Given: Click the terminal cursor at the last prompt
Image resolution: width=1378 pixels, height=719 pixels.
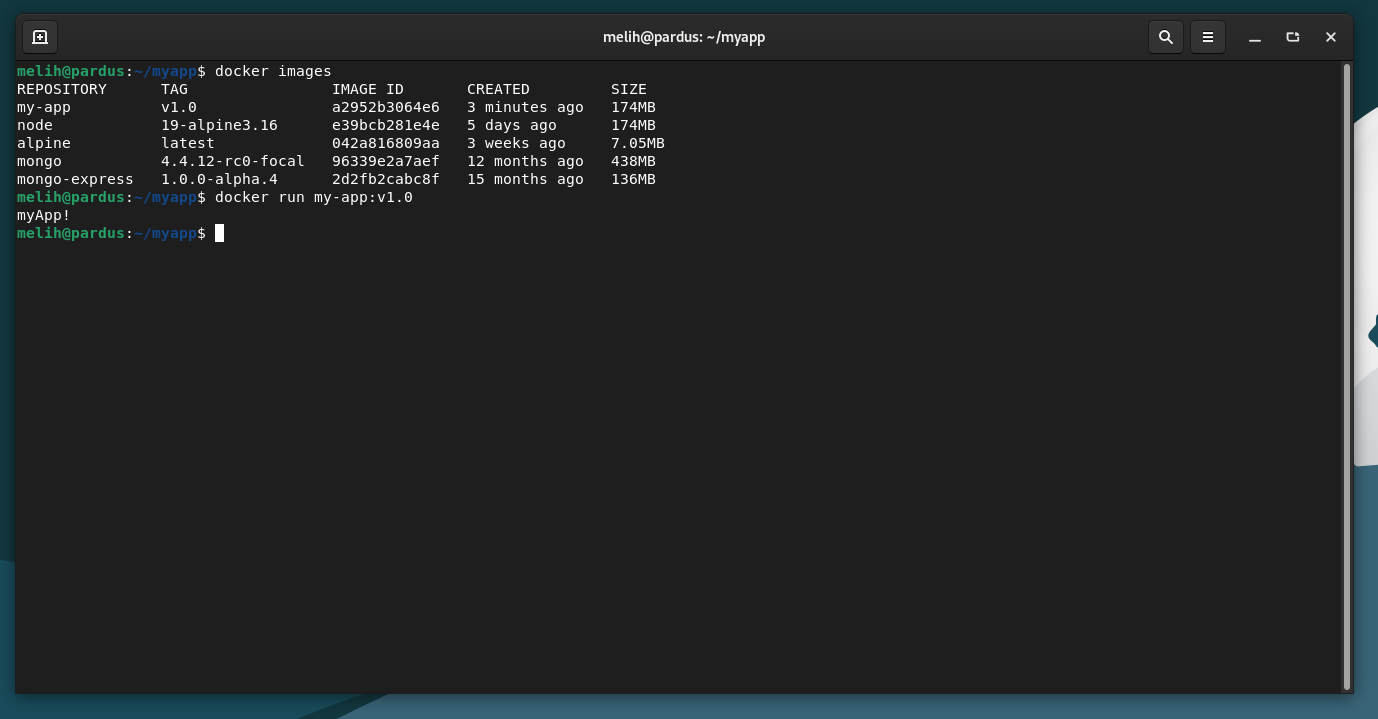Looking at the screenshot, I should [x=219, y=233].
